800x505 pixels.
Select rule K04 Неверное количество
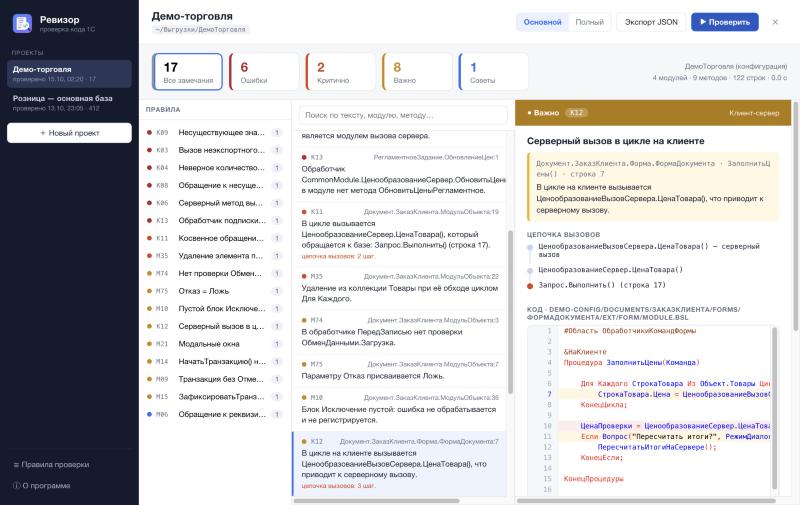click(214, 168)
